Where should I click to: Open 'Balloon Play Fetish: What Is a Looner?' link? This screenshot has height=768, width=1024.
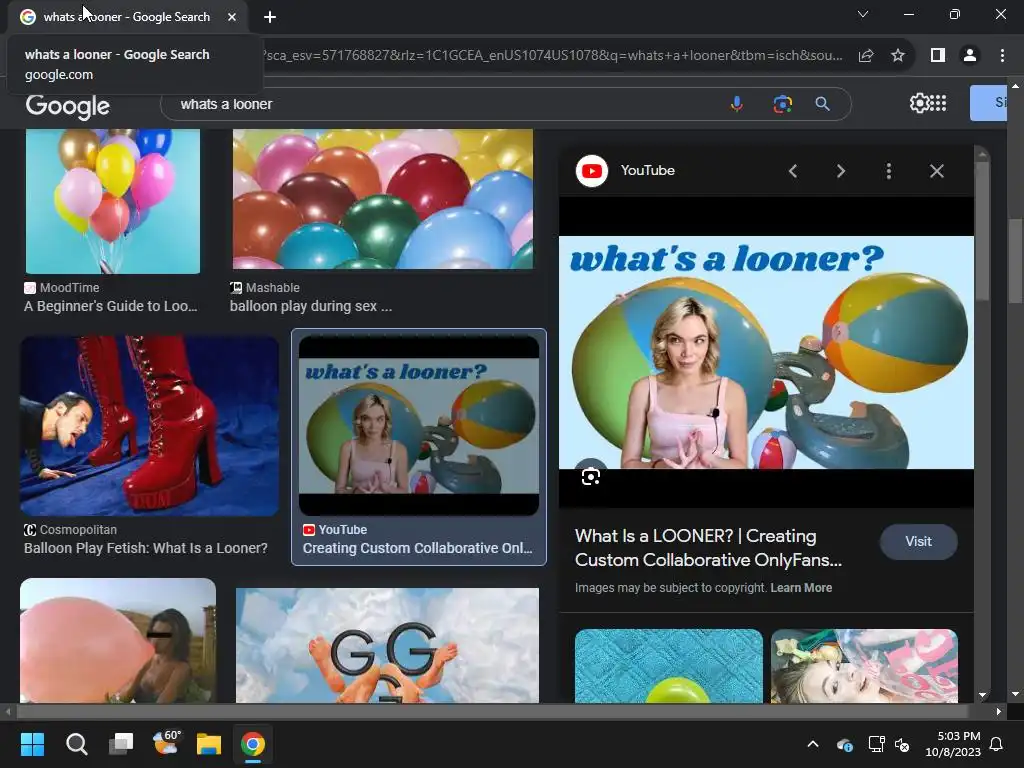click(x=146, y=549)
